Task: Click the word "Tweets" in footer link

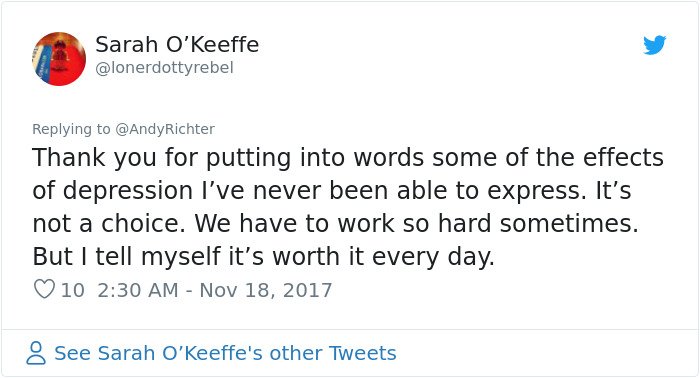Action: click(362, 353)
